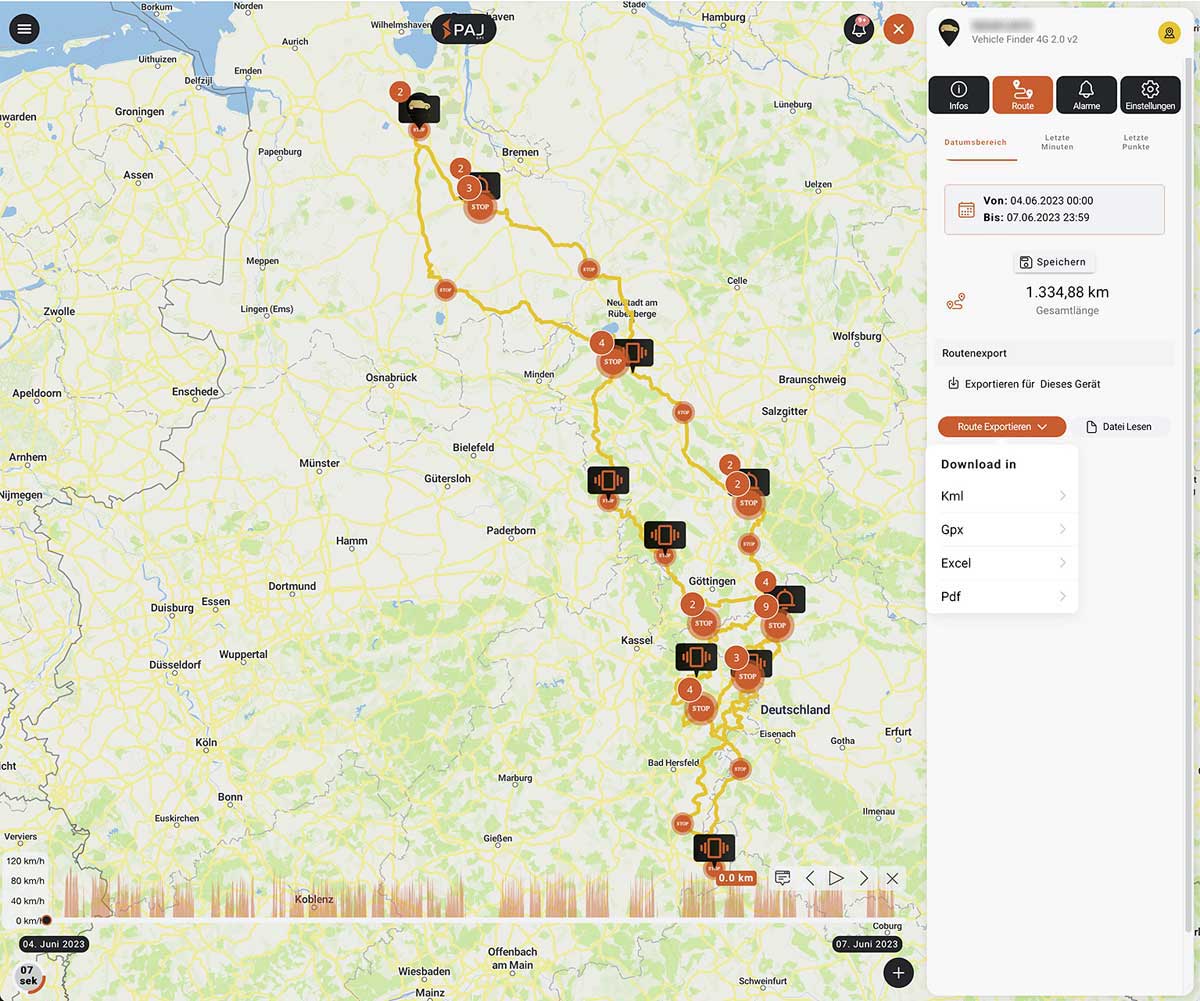Open notifications via the top bell icon
The height and width of the screenshot is (1001, 1200).
pos(858,29)
